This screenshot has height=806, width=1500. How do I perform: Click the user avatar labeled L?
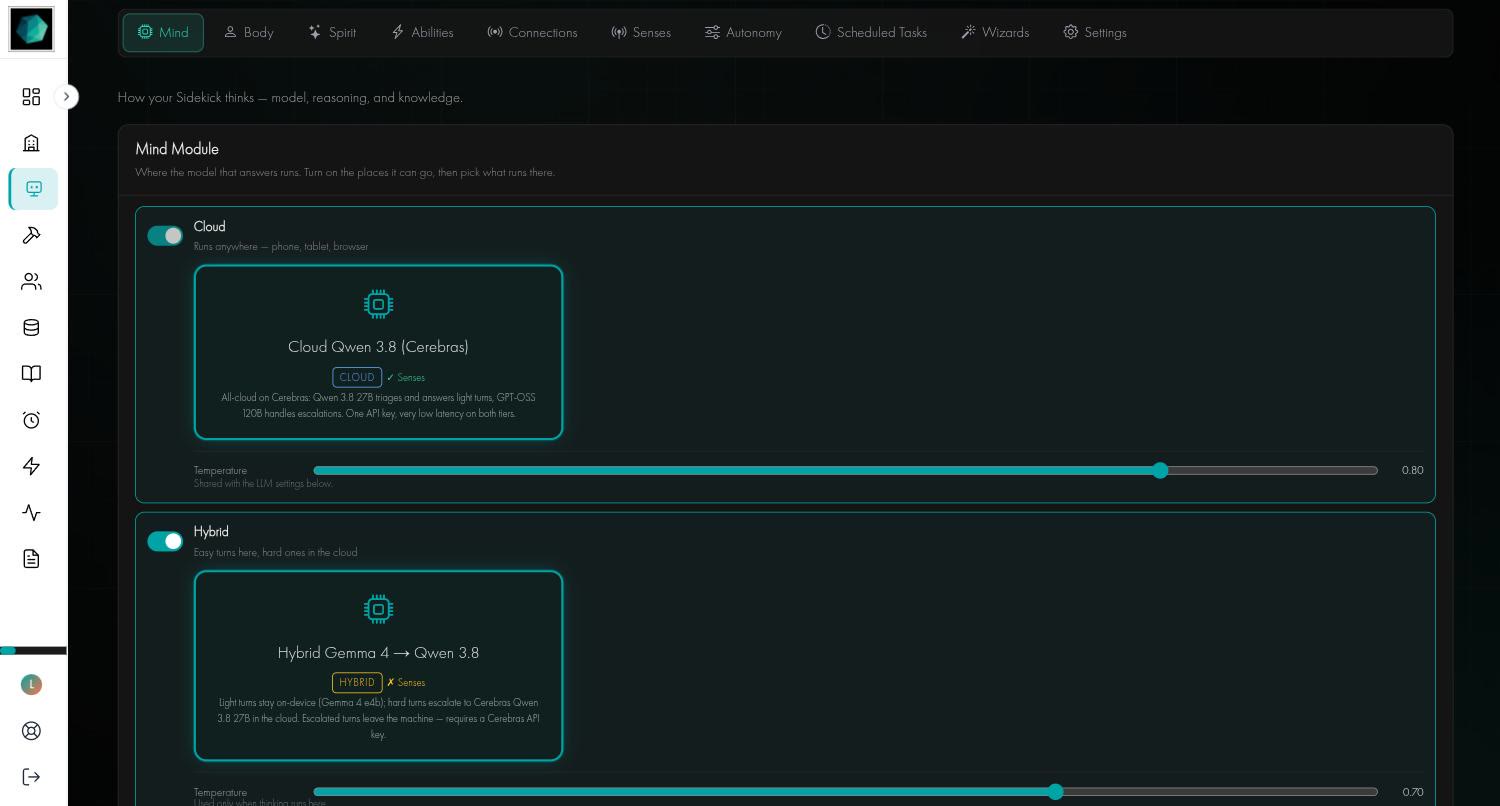(31, 684)
